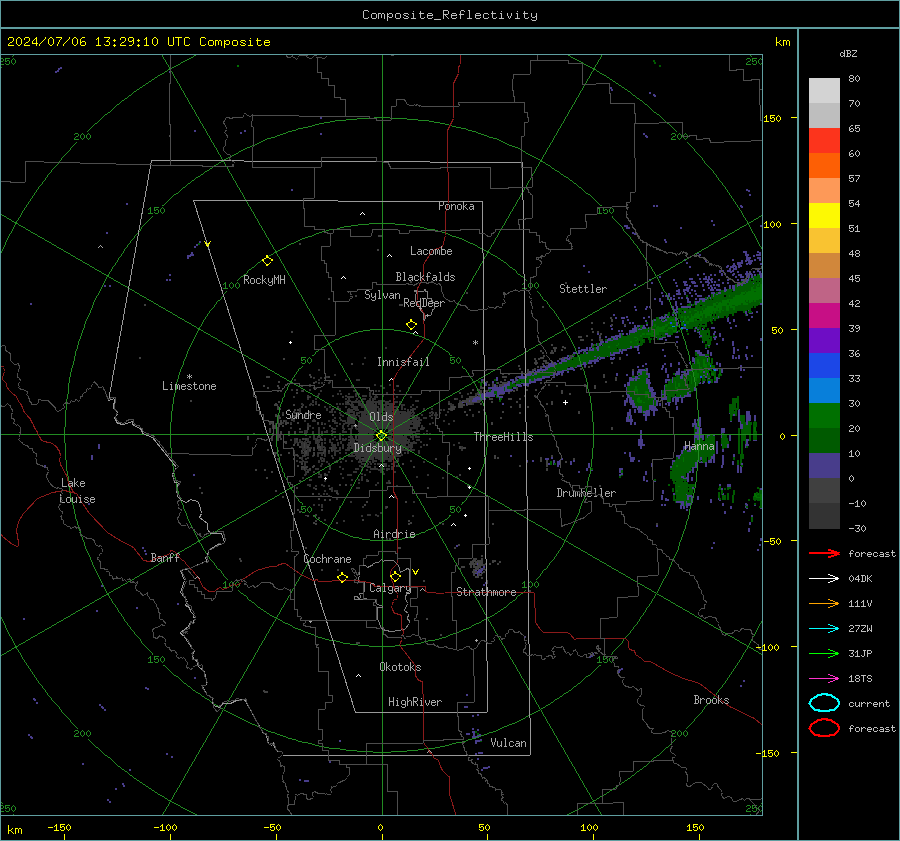Viewport: 900px width, 841px height.
Task: Click the cyan 27ZW arrow in the legend
Action: 824,629
